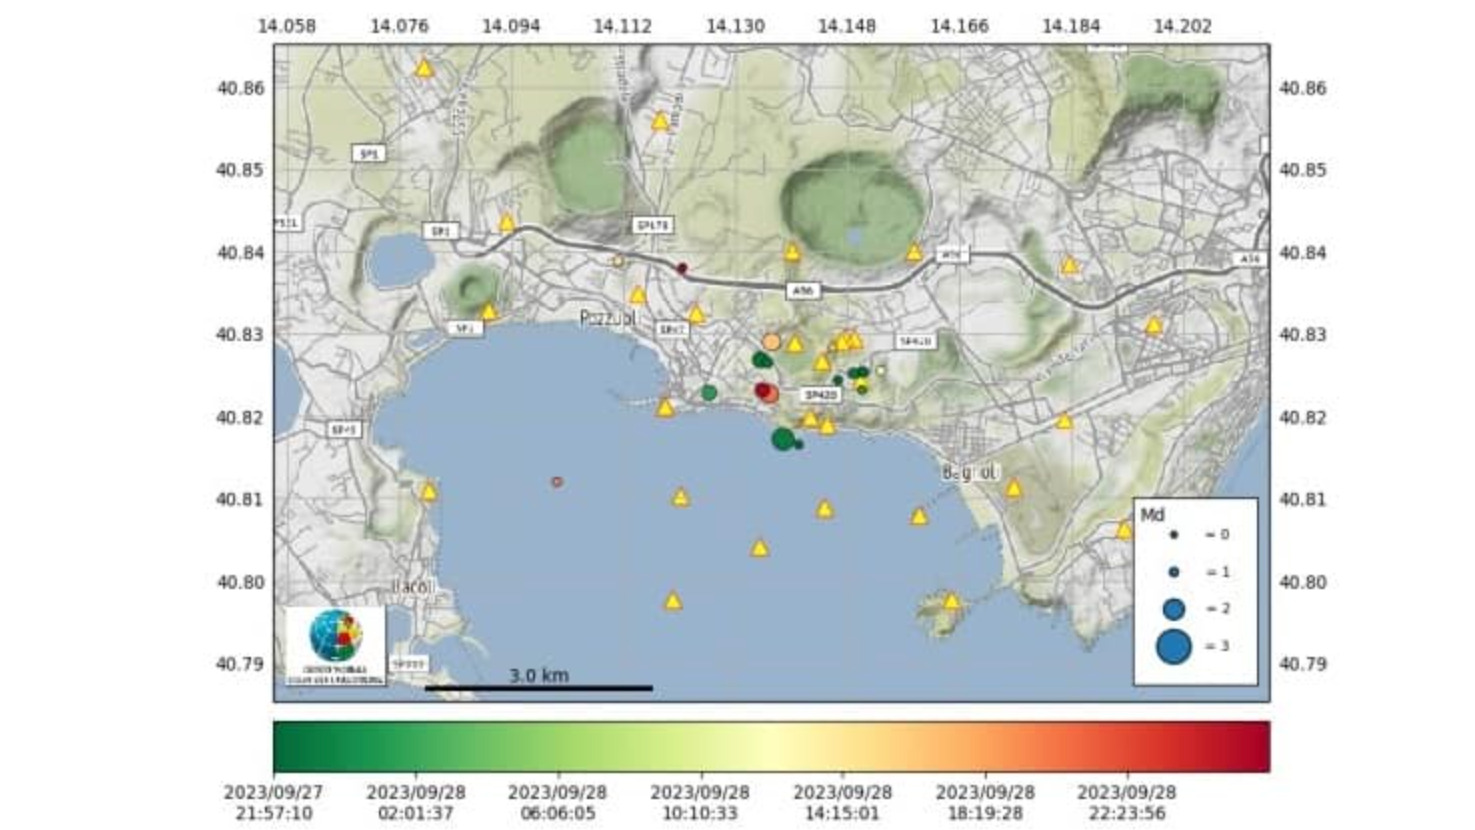Click the Md = 2 legend circle

tap(1173, 609)
